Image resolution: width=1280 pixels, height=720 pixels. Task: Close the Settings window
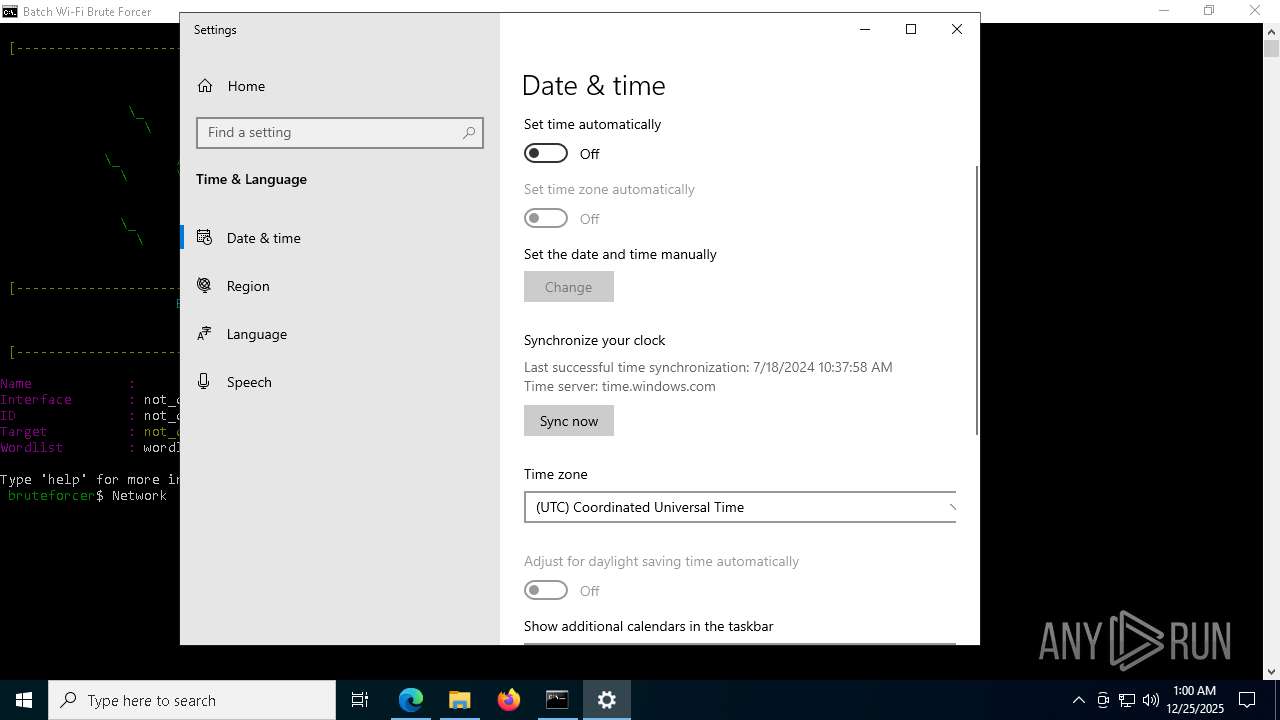(x=957, y=29)
